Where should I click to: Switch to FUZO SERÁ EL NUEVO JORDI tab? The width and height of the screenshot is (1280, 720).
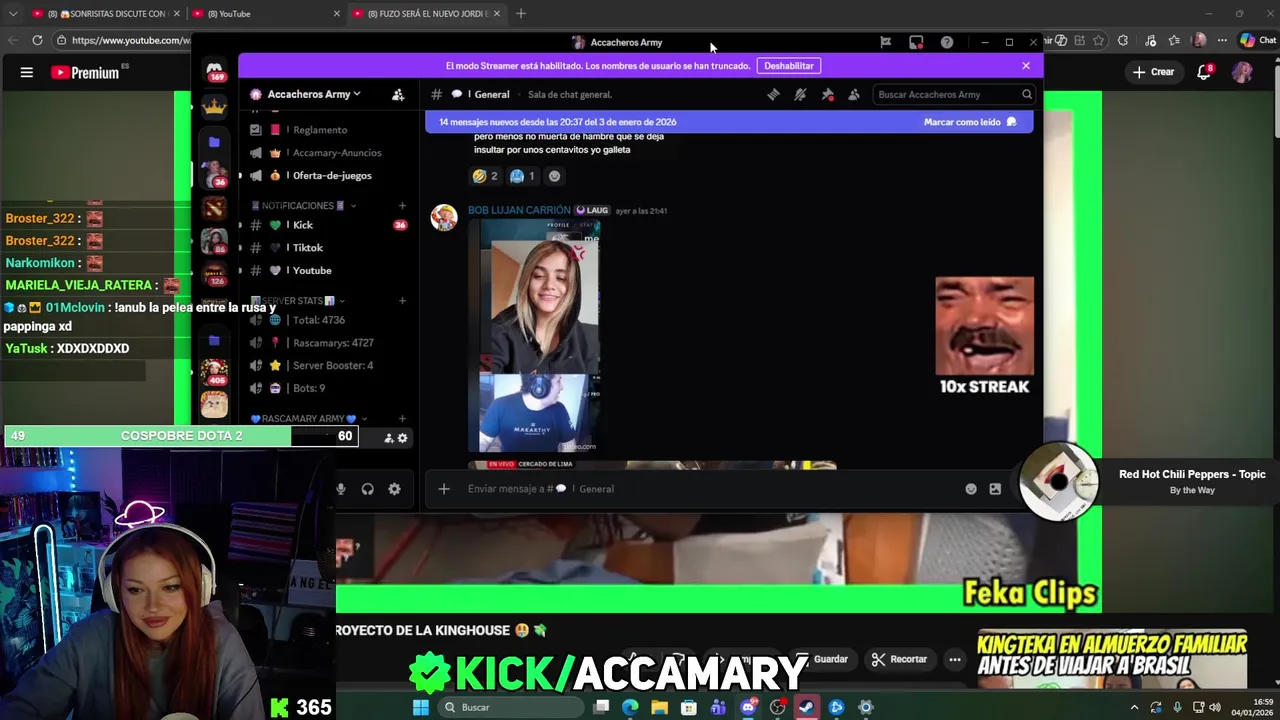pos(425,14)
